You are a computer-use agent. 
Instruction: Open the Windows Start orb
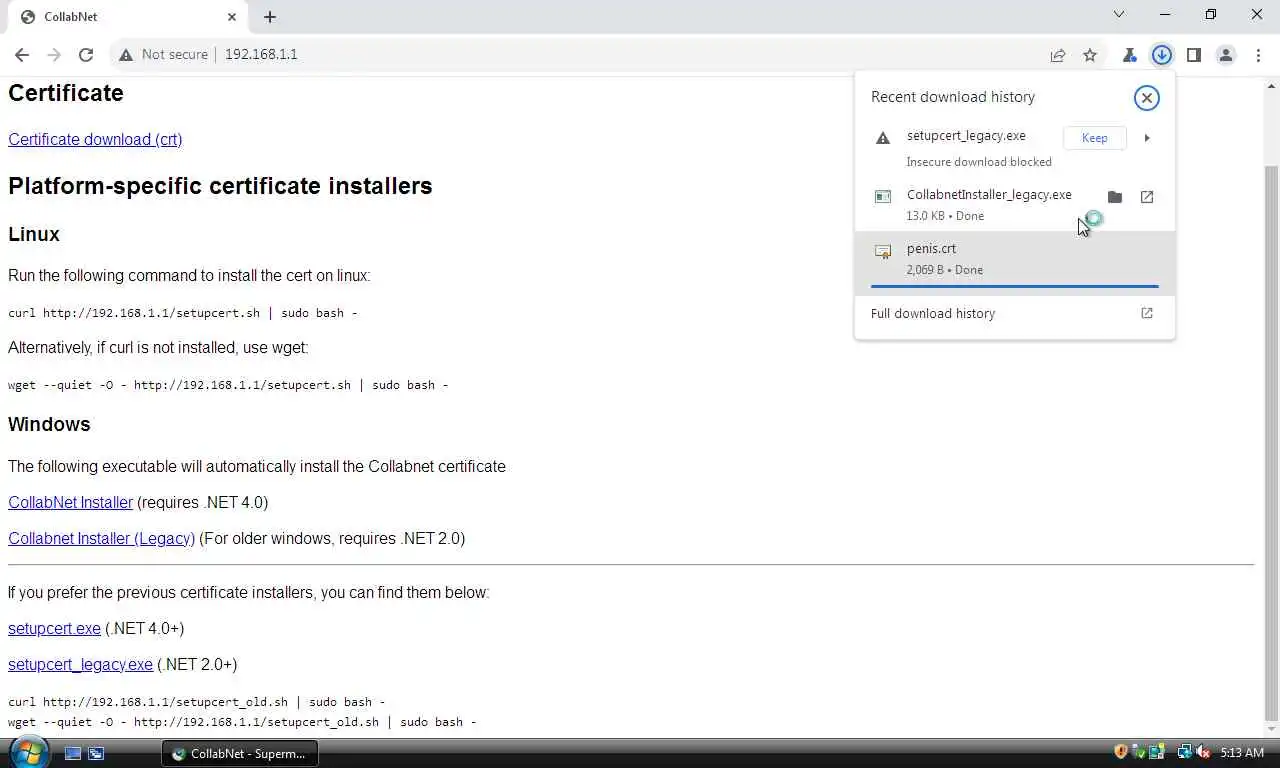28,752
